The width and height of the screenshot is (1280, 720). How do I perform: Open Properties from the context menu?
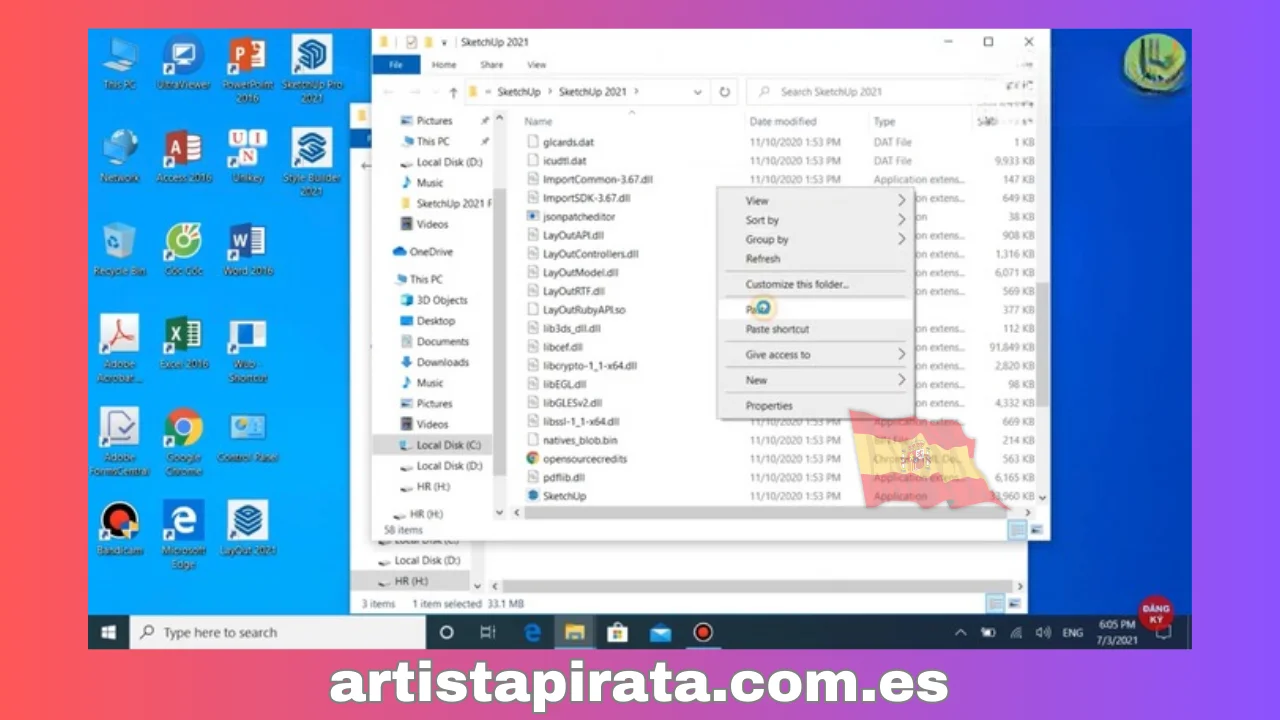[x=815, y=405]
